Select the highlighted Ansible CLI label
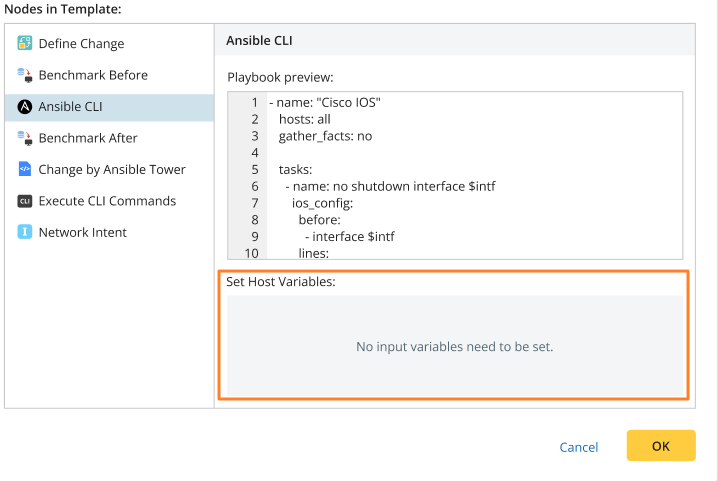The image size is (718, 481). point(71,107)
